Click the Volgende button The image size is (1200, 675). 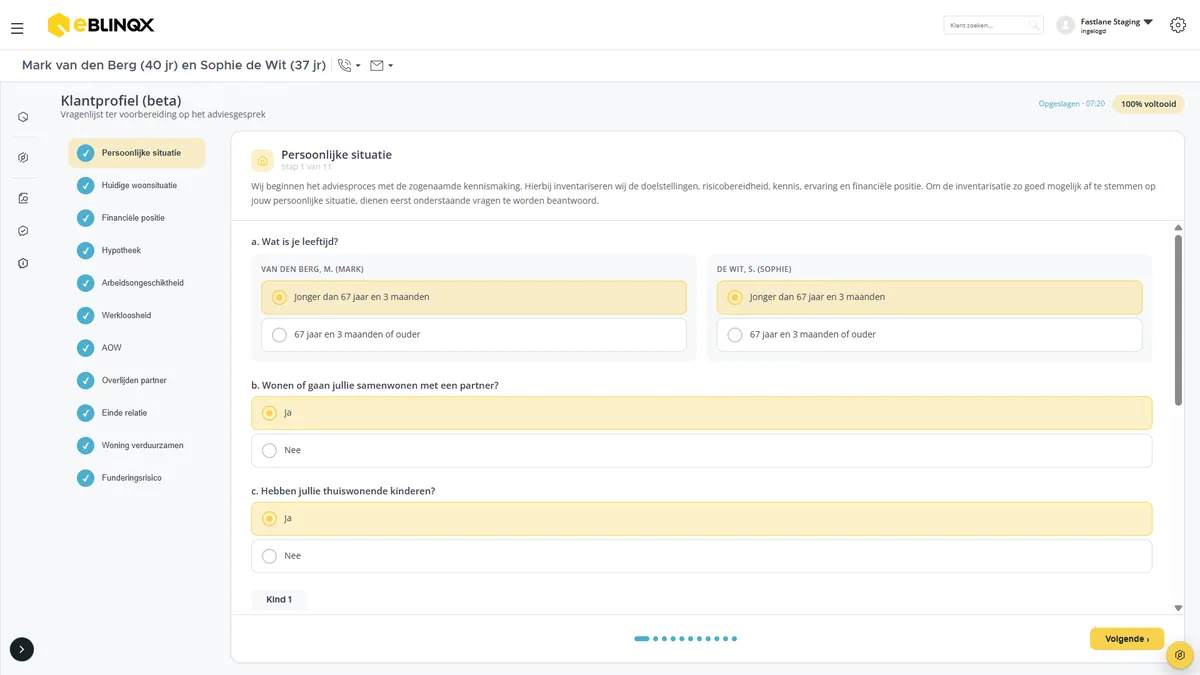click(x=1127, y=639)
